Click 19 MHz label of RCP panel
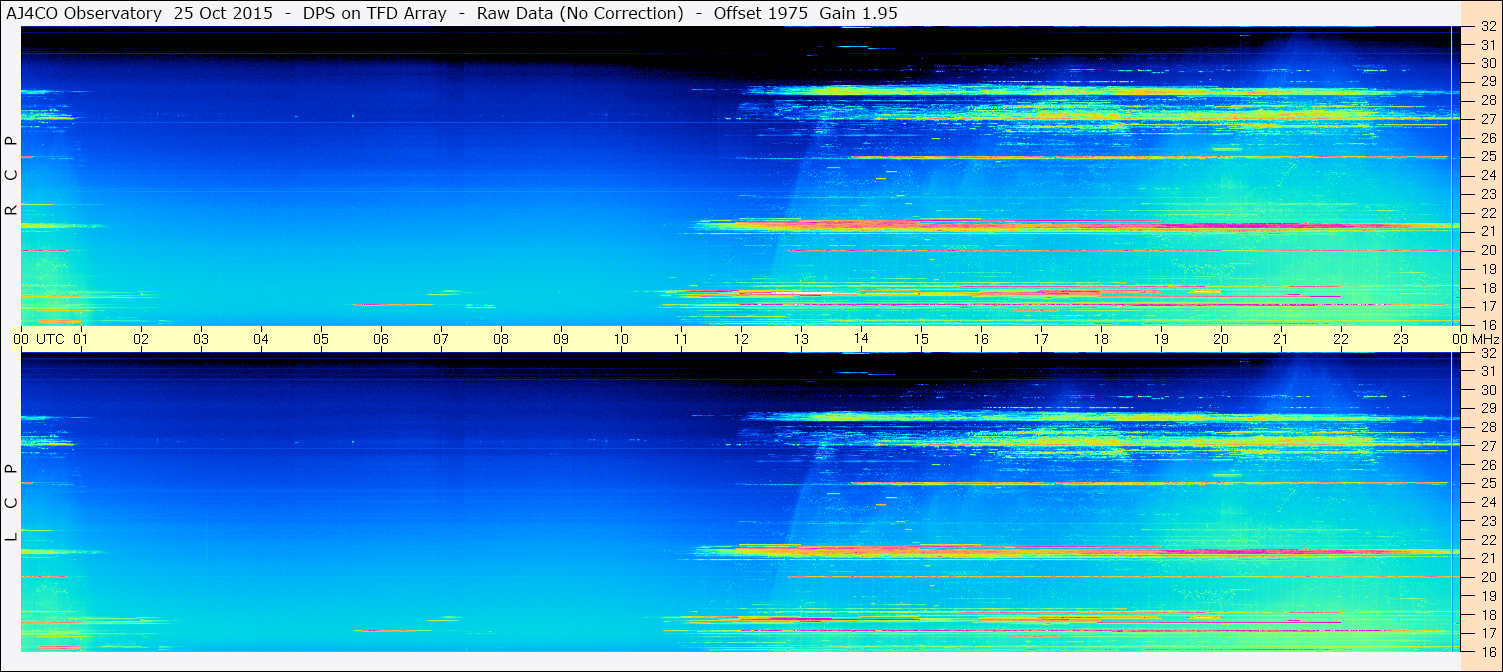 point(1488,269)
